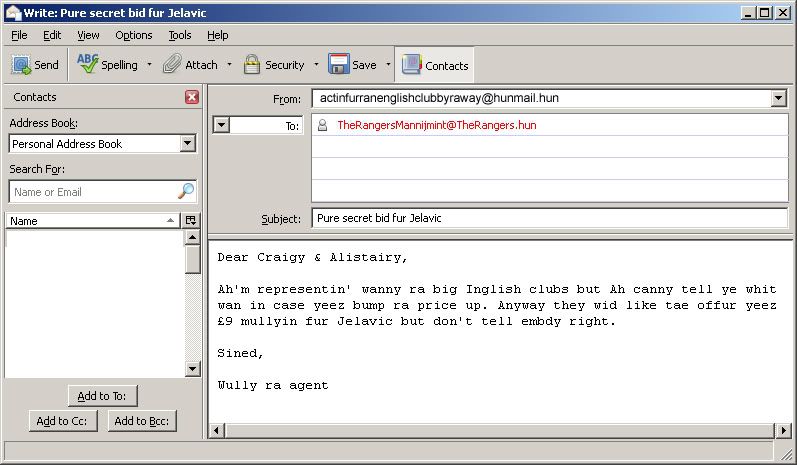Toggle the Contacts sidebar button
The height and width of the screenshot is (465, 797).
click(x=435, y=65)
